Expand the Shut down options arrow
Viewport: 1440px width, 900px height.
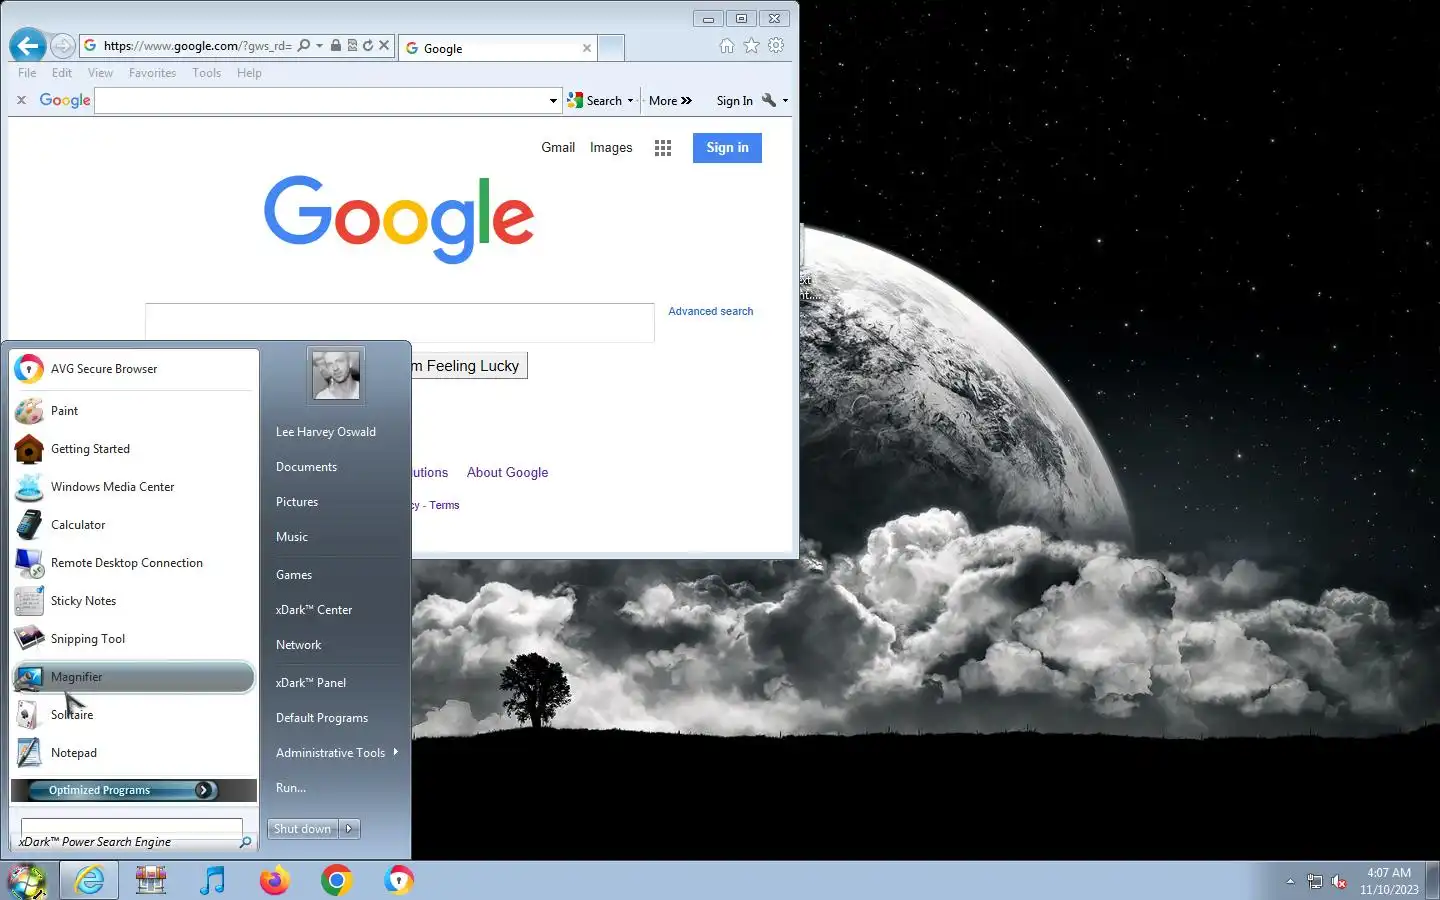click(349, 829)
